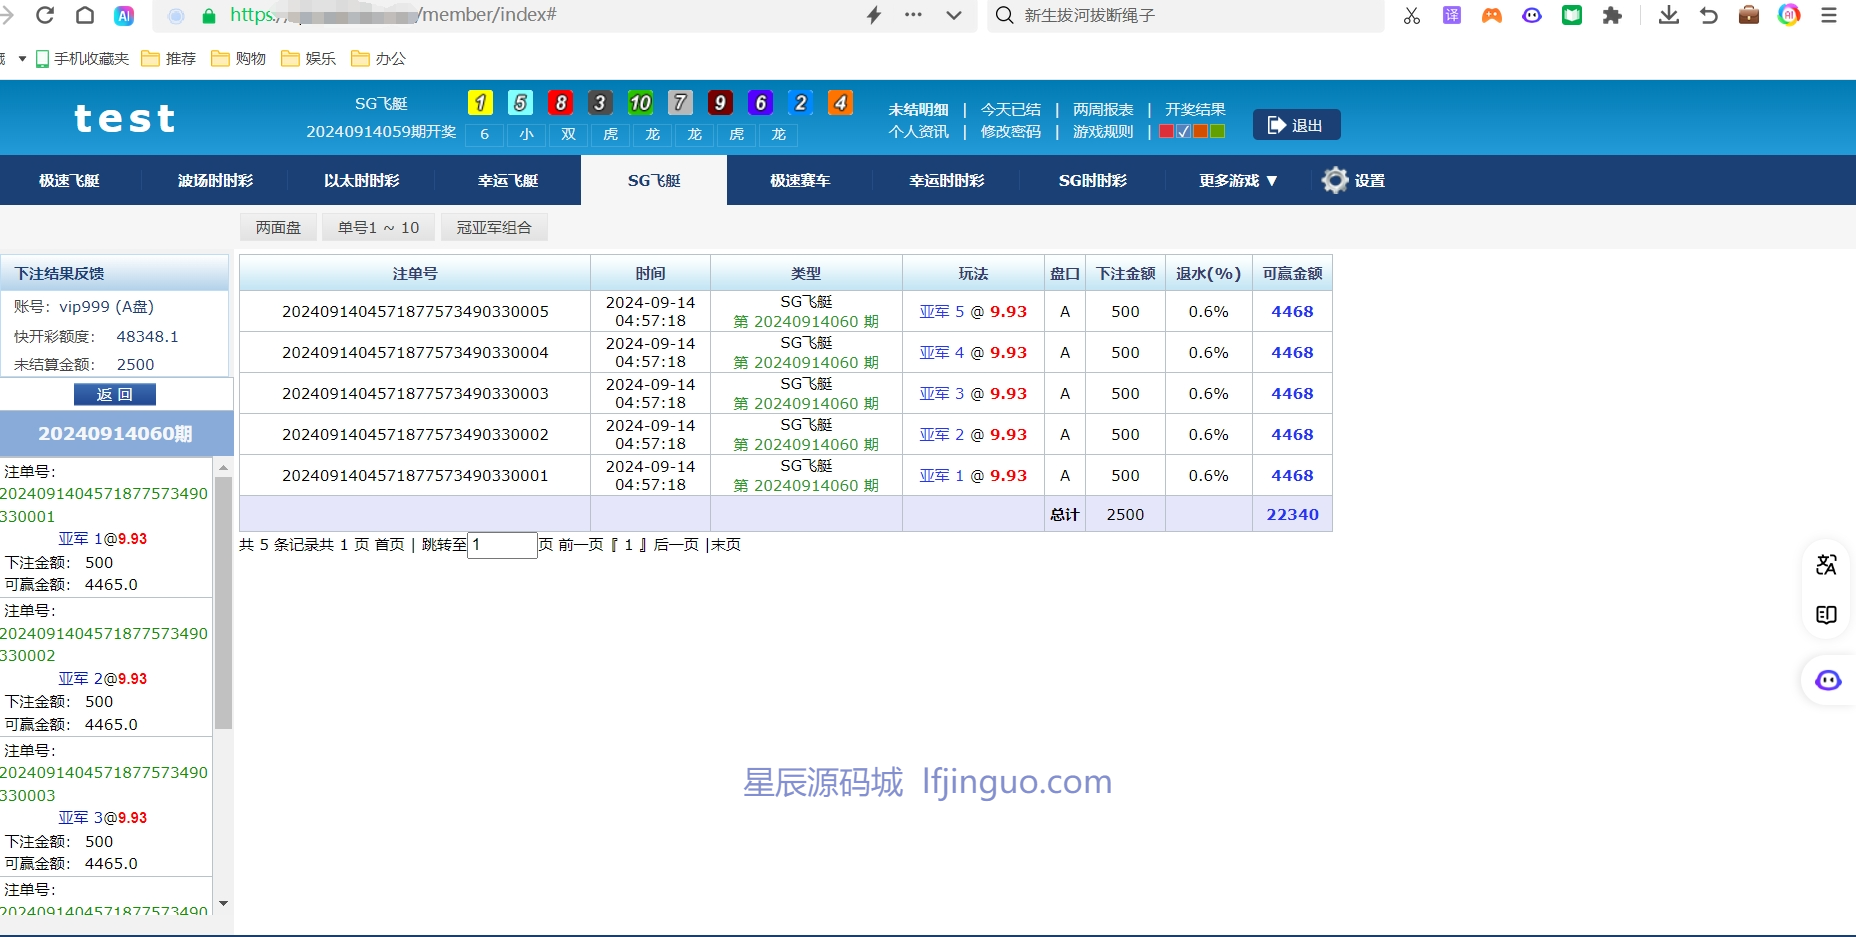
Task: Go to 前一页 previous page
Action: point(581,544)
